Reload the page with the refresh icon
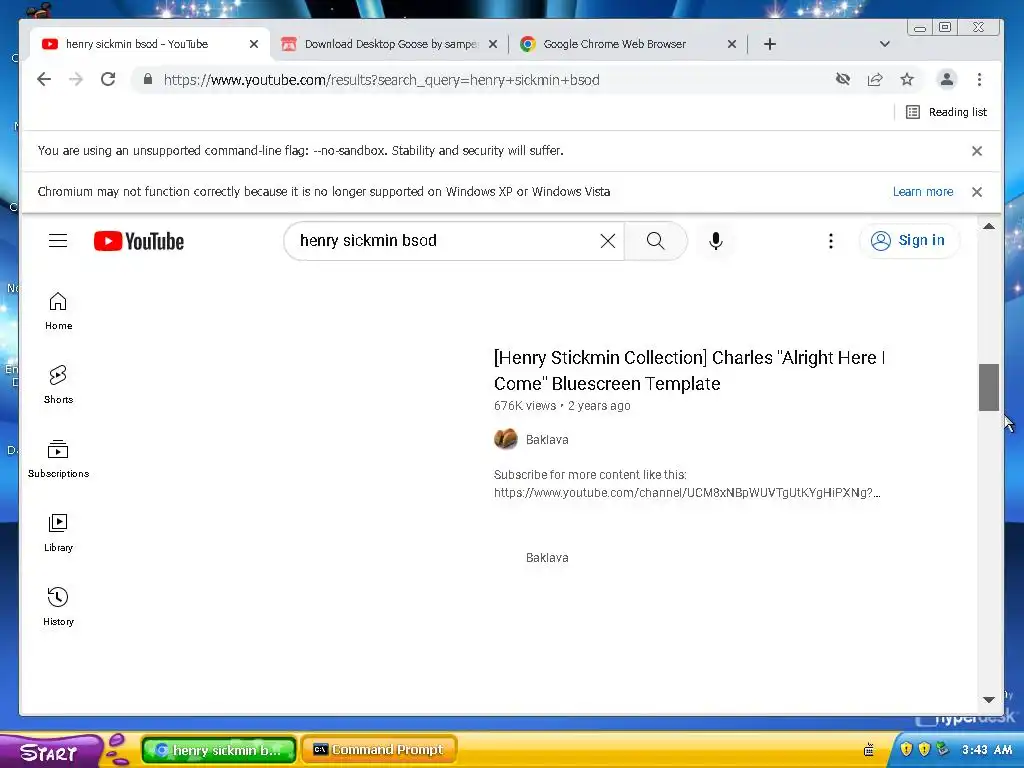The width and height of the screenshot is (1024, 768). (x=108, y=80)
